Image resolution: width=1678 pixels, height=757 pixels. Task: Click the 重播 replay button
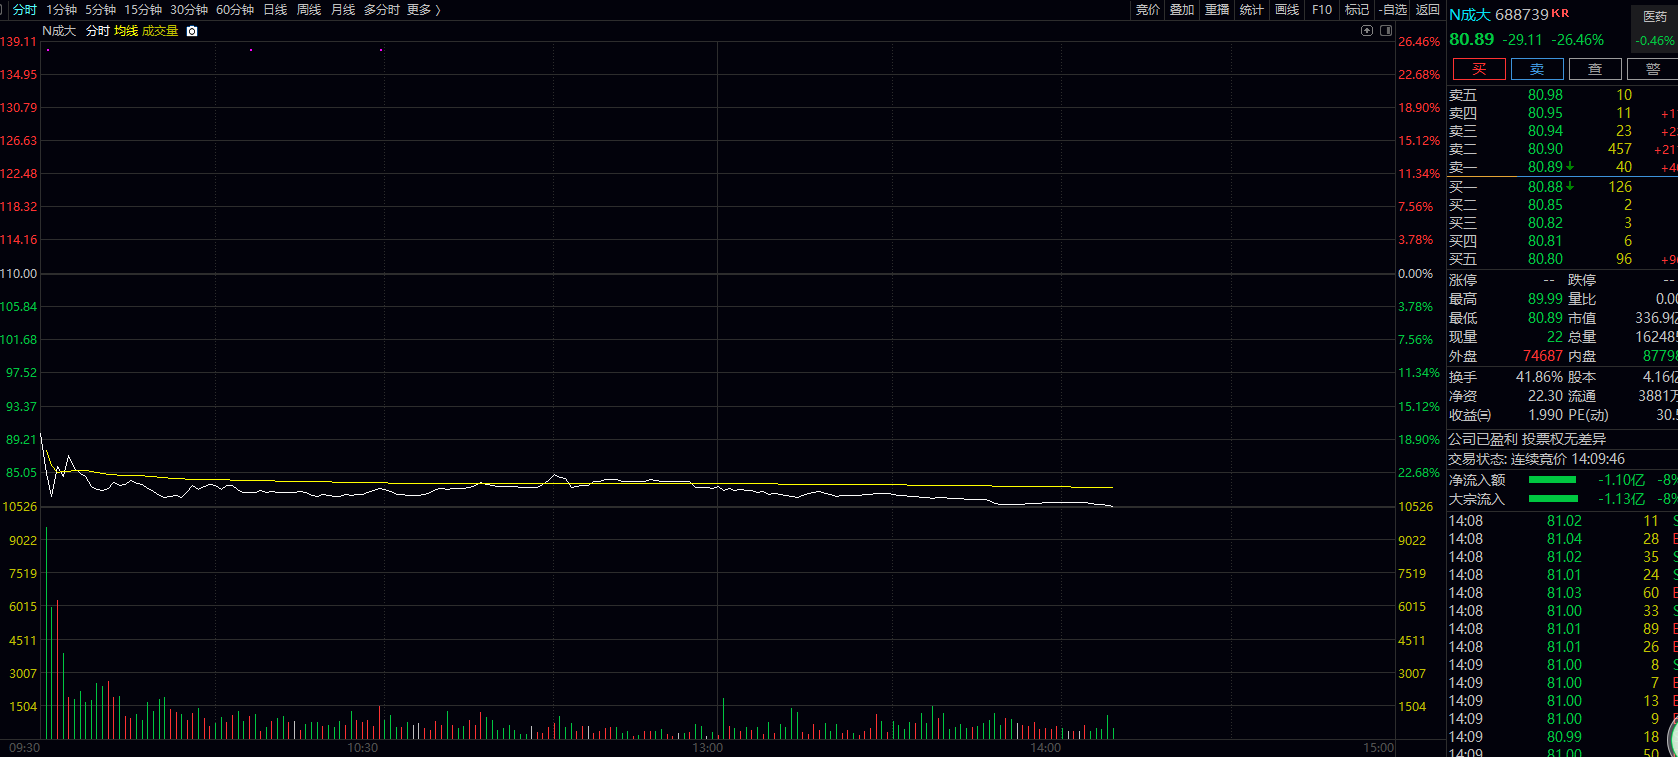(x=1217, y=9)
